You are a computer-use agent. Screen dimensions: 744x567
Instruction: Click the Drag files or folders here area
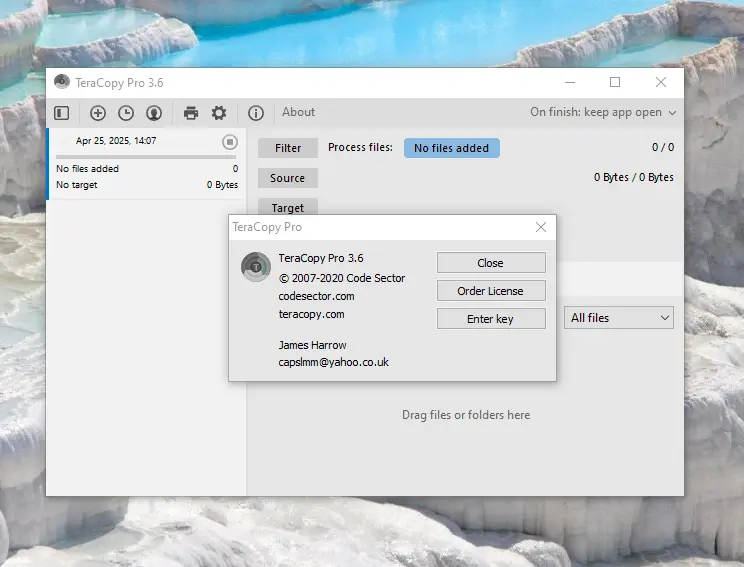[466, 415]
